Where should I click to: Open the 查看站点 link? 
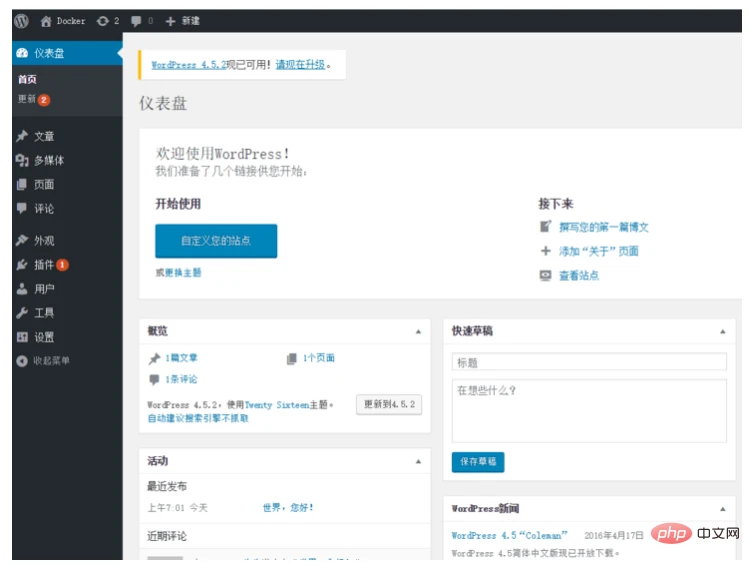pyautogui.click(x=578, y=276)
